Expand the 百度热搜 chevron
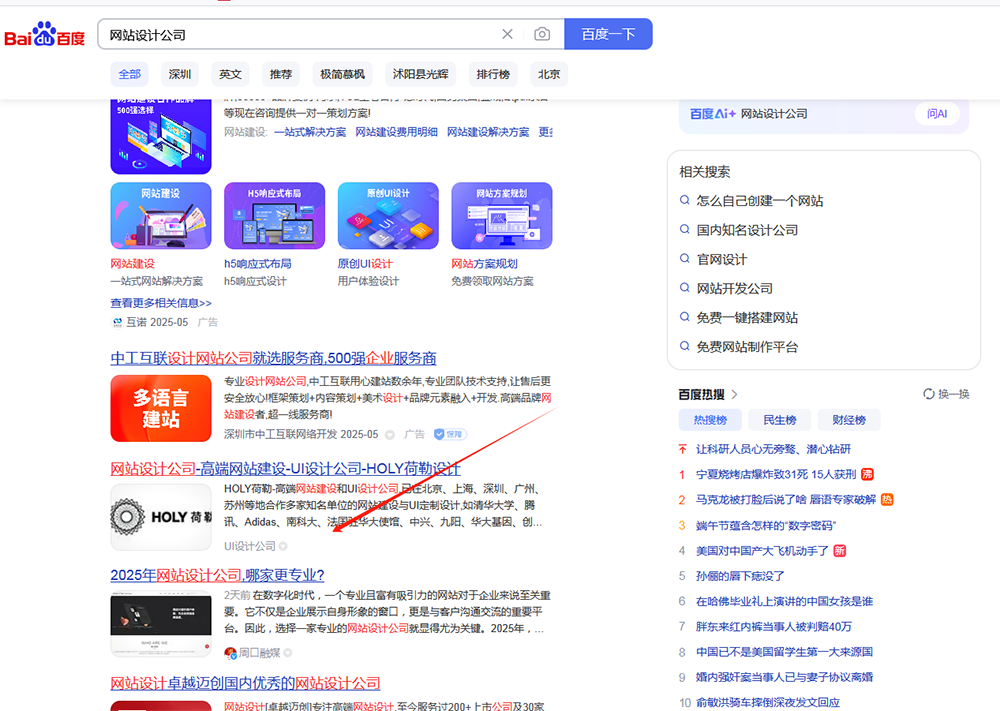The height and width of the screenshot is (711, 1000). (735, 395)
